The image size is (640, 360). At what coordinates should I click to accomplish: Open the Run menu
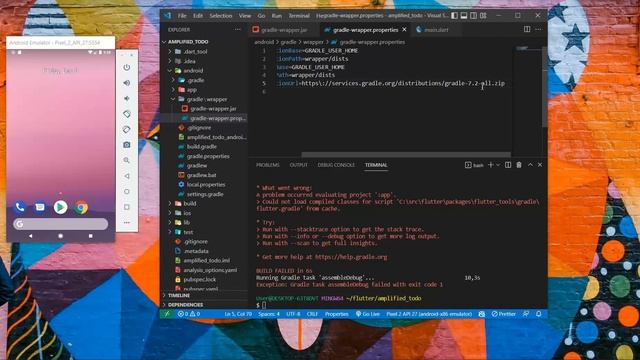click(277, 16)
